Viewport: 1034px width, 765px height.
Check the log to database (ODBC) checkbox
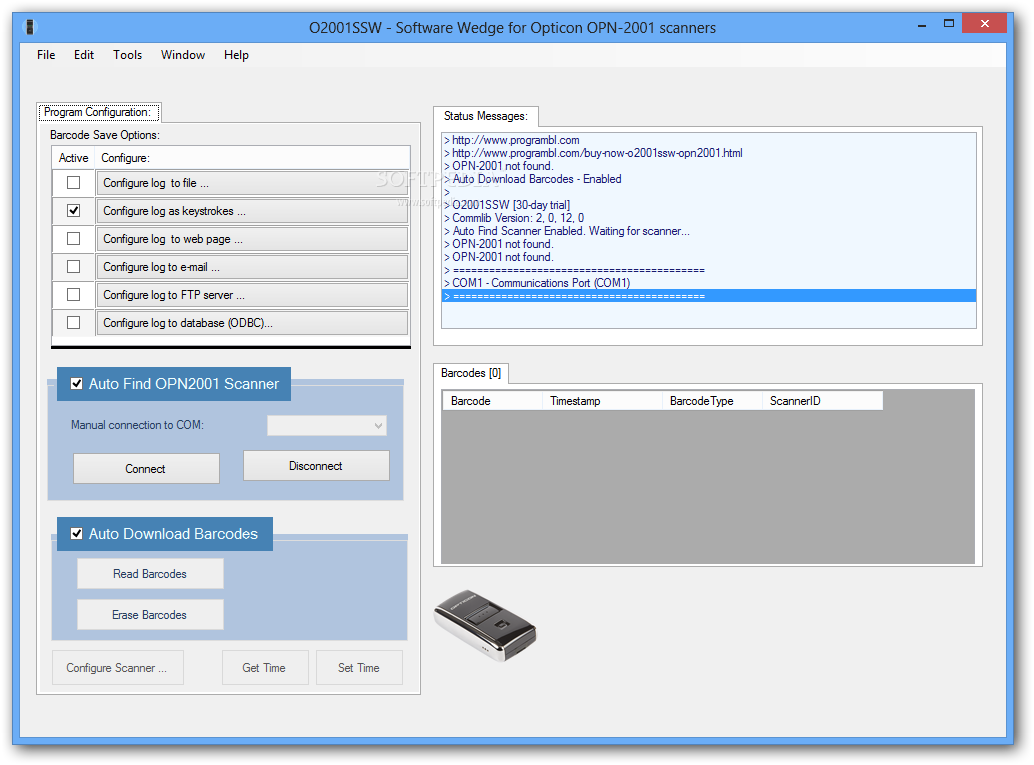point(73,322)
